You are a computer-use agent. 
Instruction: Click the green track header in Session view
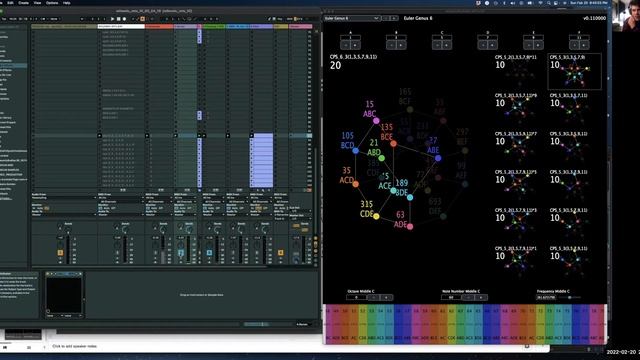[214, 27]
